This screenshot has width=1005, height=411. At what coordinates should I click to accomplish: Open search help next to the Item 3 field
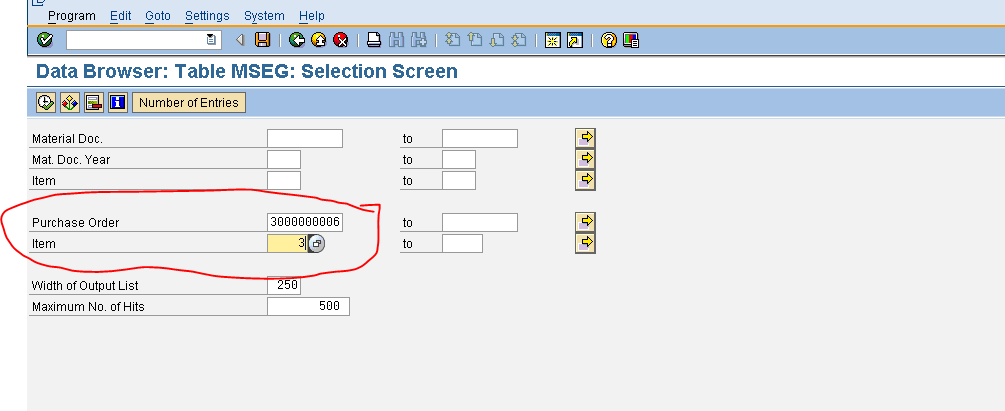317,244
